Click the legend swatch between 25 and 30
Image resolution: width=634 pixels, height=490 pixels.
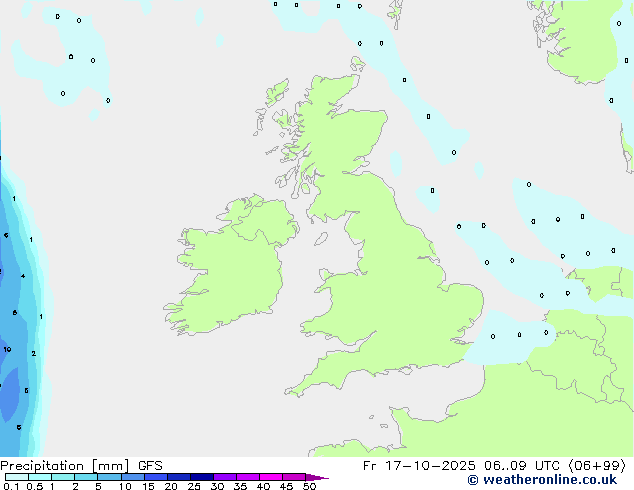point(202,477)
